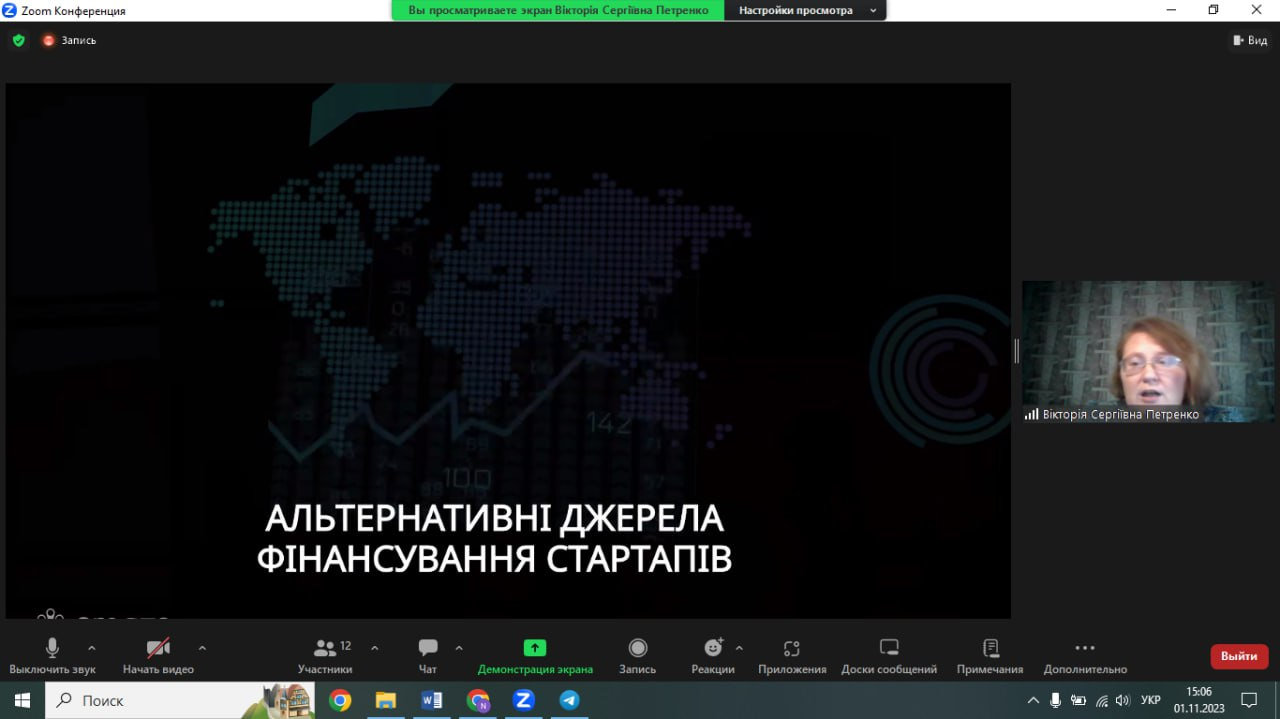Viewport: 1280px width, 719px height.
Task: Expand reactions options arrow
Action: point(739,648)
